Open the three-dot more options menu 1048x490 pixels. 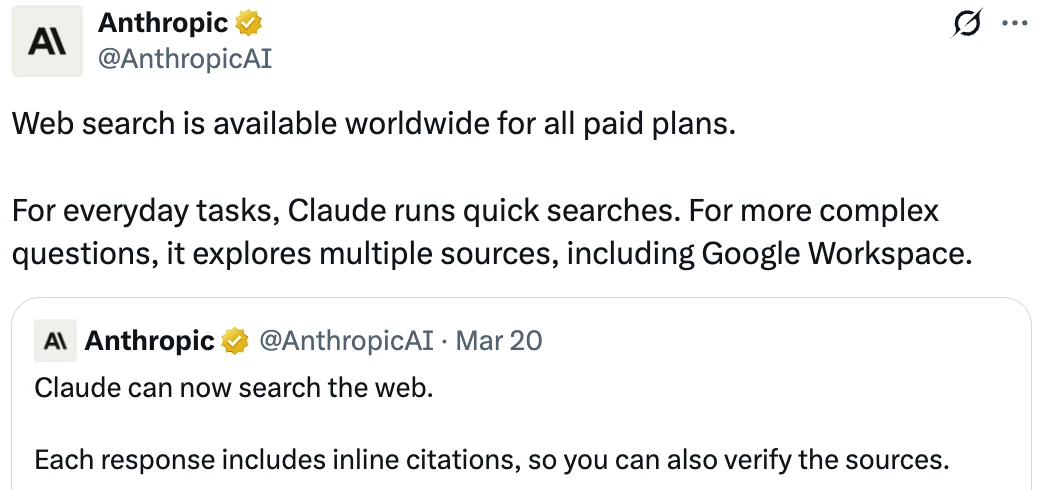click(1015, 23)
